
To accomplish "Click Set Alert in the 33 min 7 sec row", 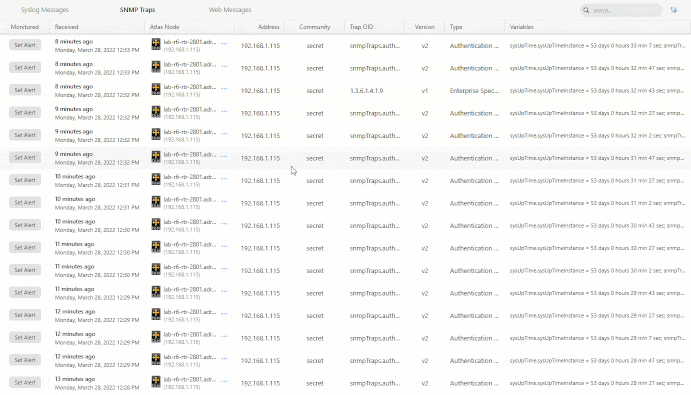I will 25,45.
